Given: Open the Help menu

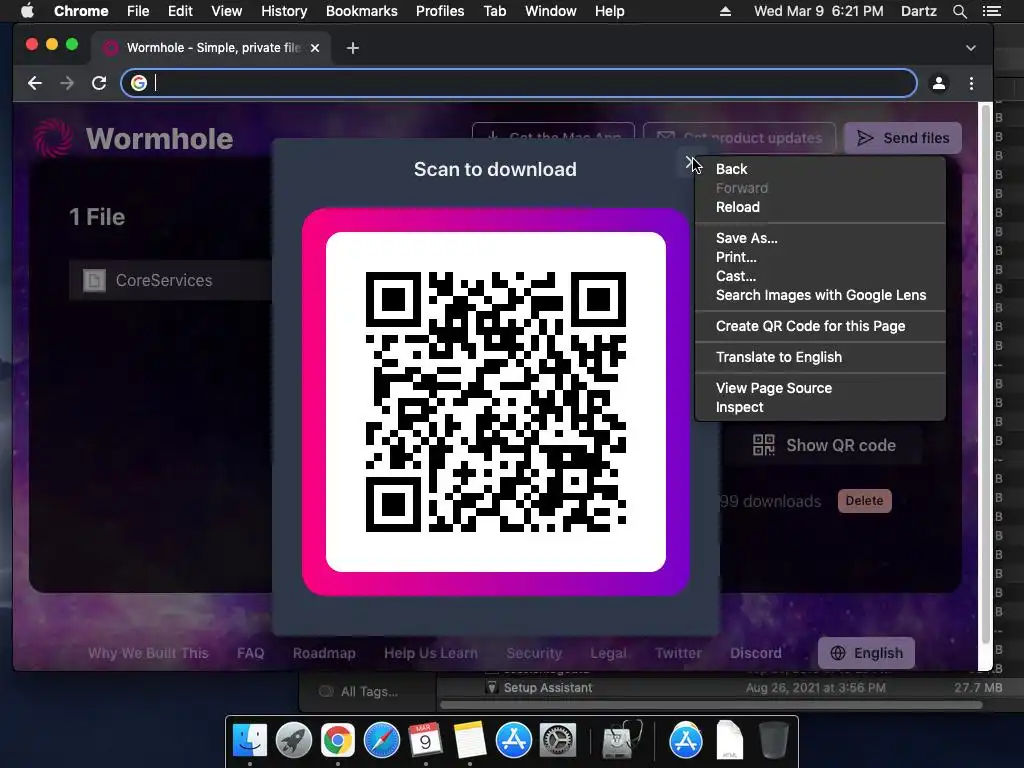Looking at the screenshot, I should 609,11.
